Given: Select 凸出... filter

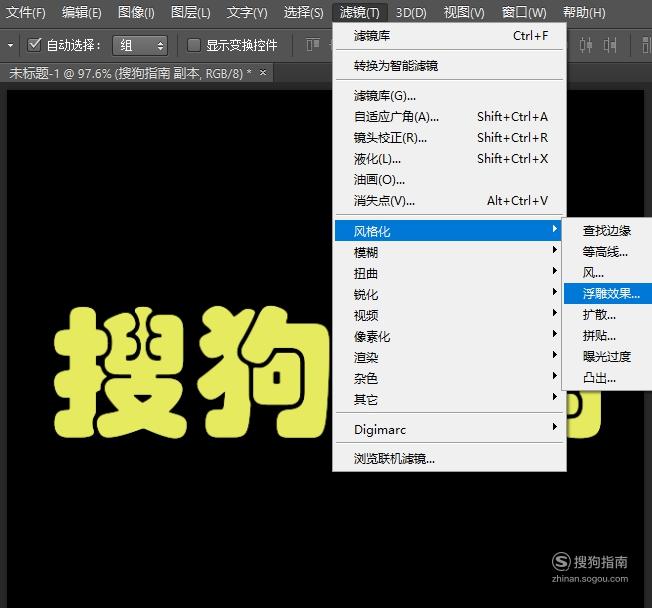Looking at the screenshot, I should 608,378.
